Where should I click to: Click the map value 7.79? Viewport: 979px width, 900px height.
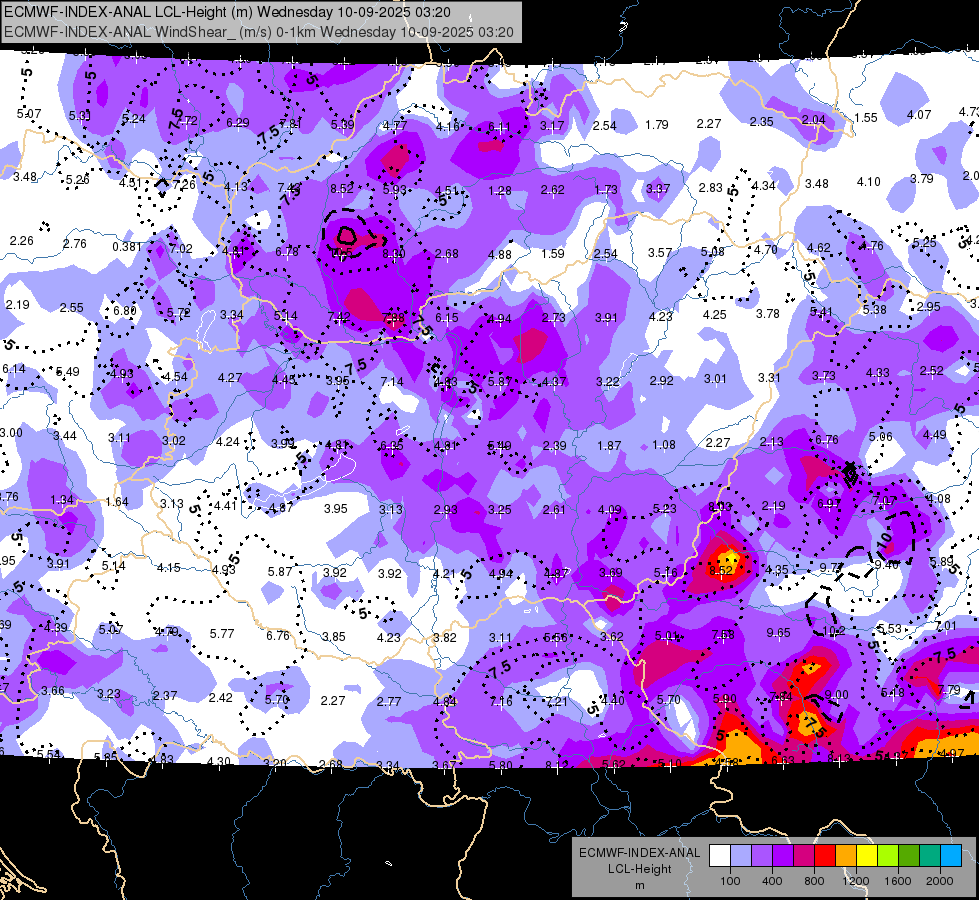click(x=949, y=690)
